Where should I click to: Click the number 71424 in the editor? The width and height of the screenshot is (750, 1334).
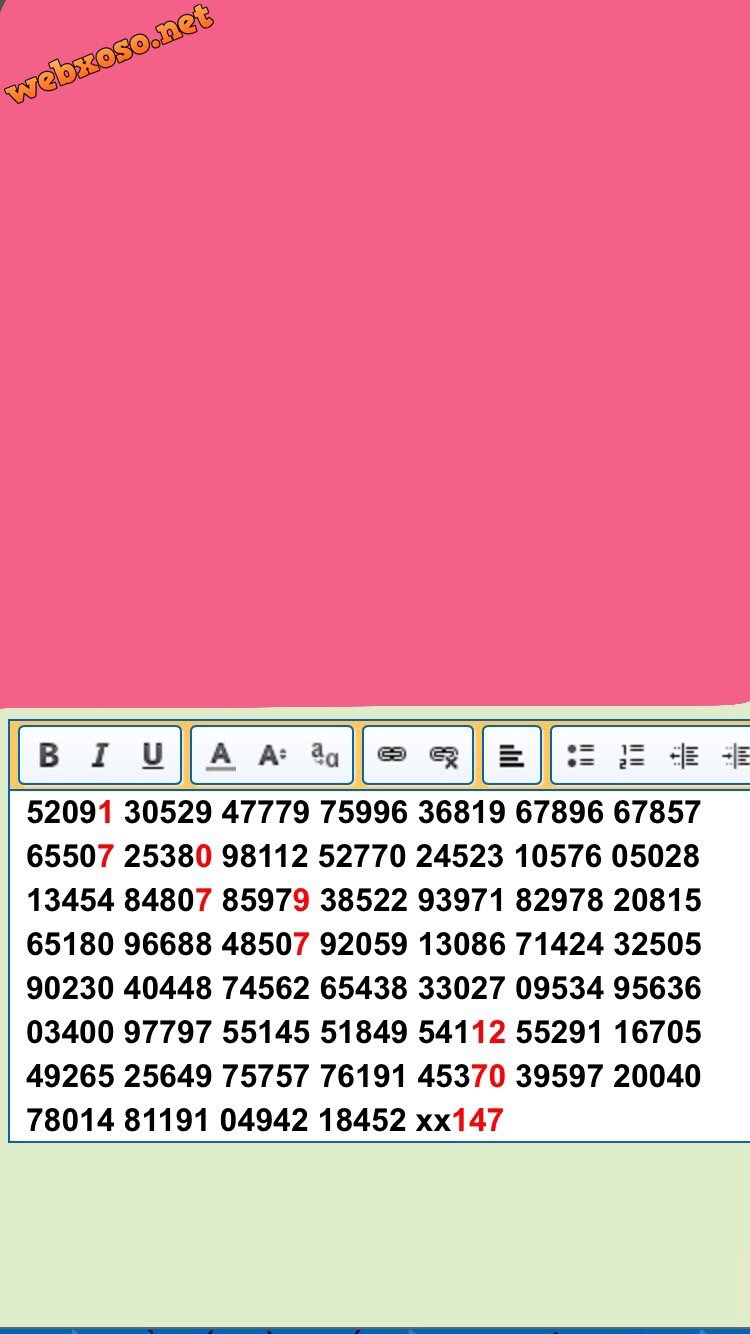(x=560, y=944)
